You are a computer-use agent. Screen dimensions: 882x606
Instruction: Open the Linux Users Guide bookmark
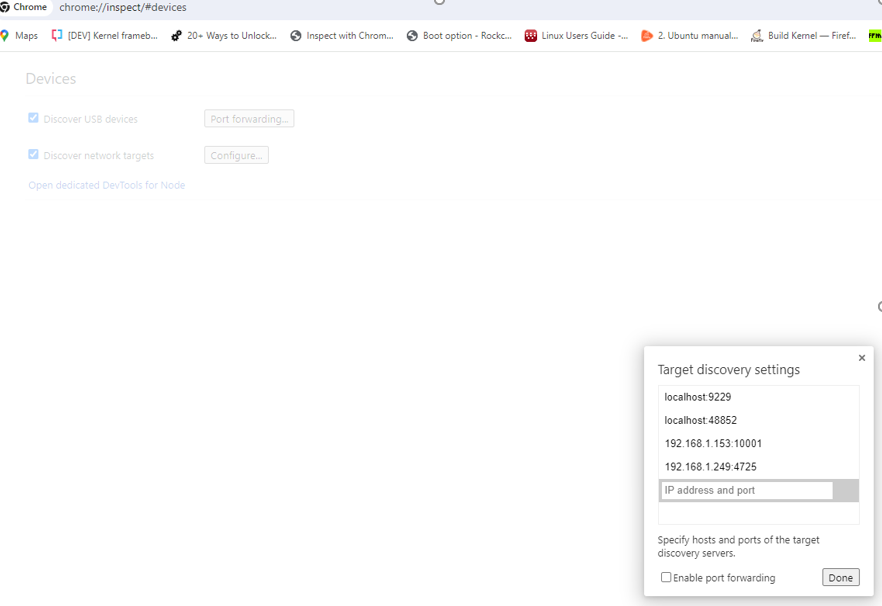(x=577, y=36)
